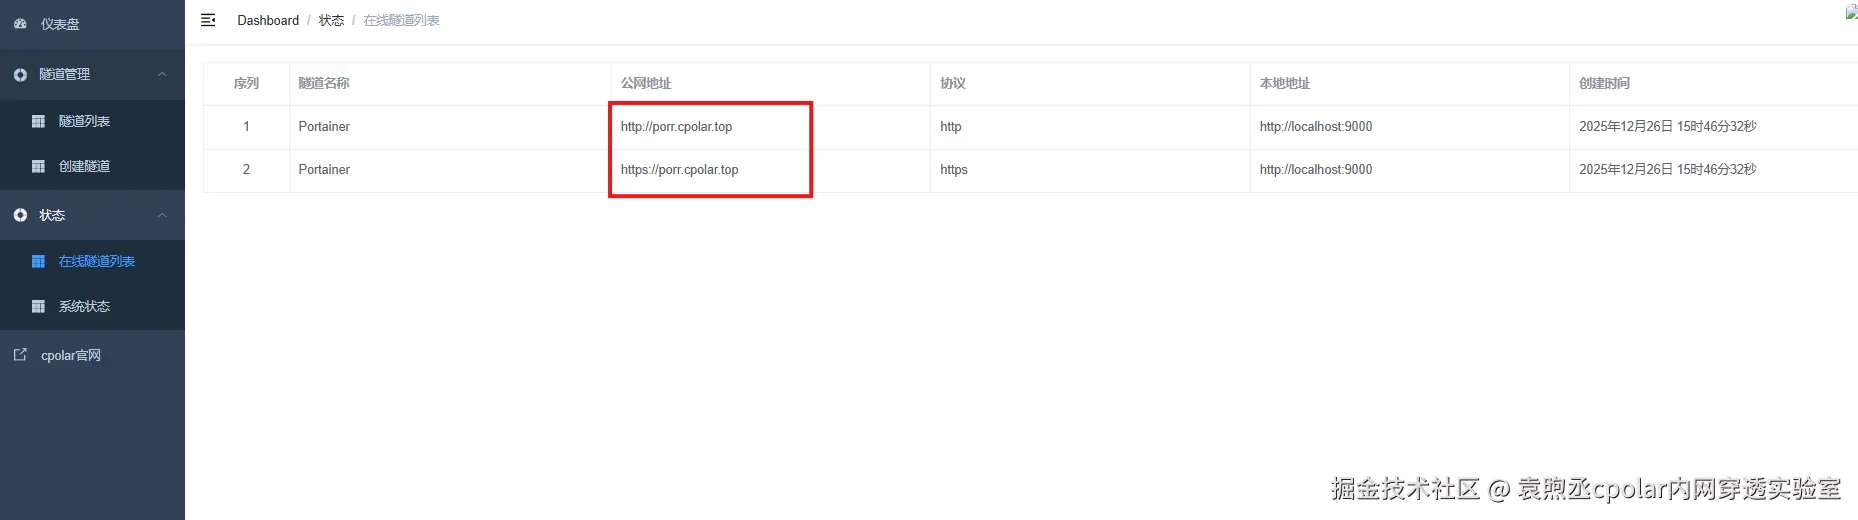Collapse 隧道管理 section with chevron
Screen dimensions: 1858x520
pos(162,74)
